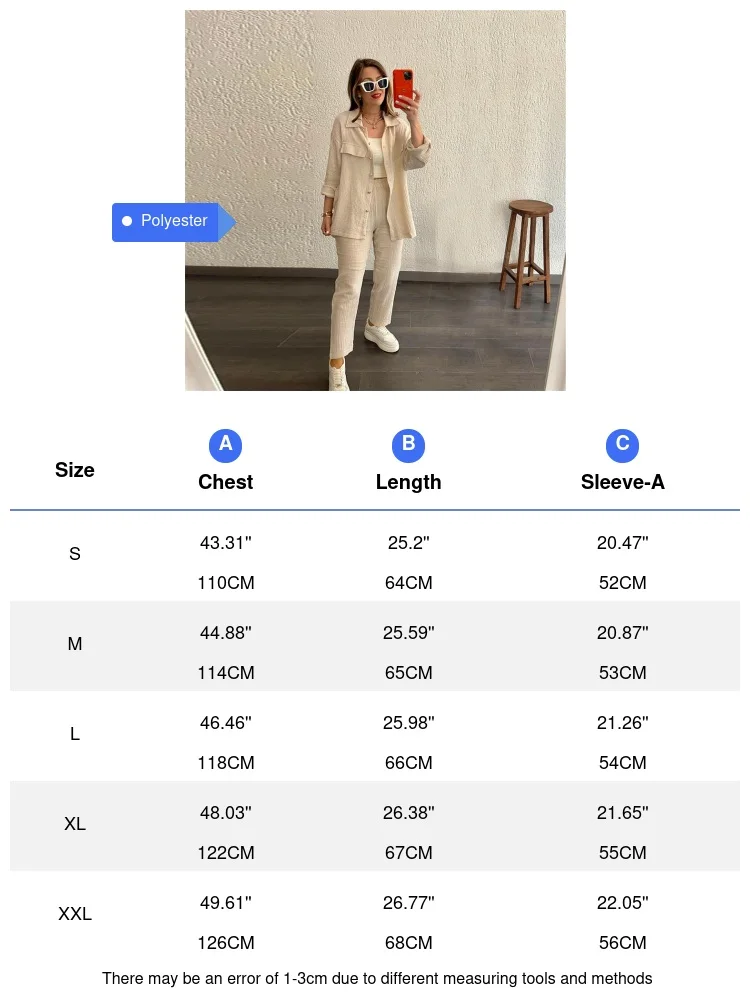Click the white dot on Polyester tag
The height and width of the screenshot is (1000, 750).
point(127,221)
